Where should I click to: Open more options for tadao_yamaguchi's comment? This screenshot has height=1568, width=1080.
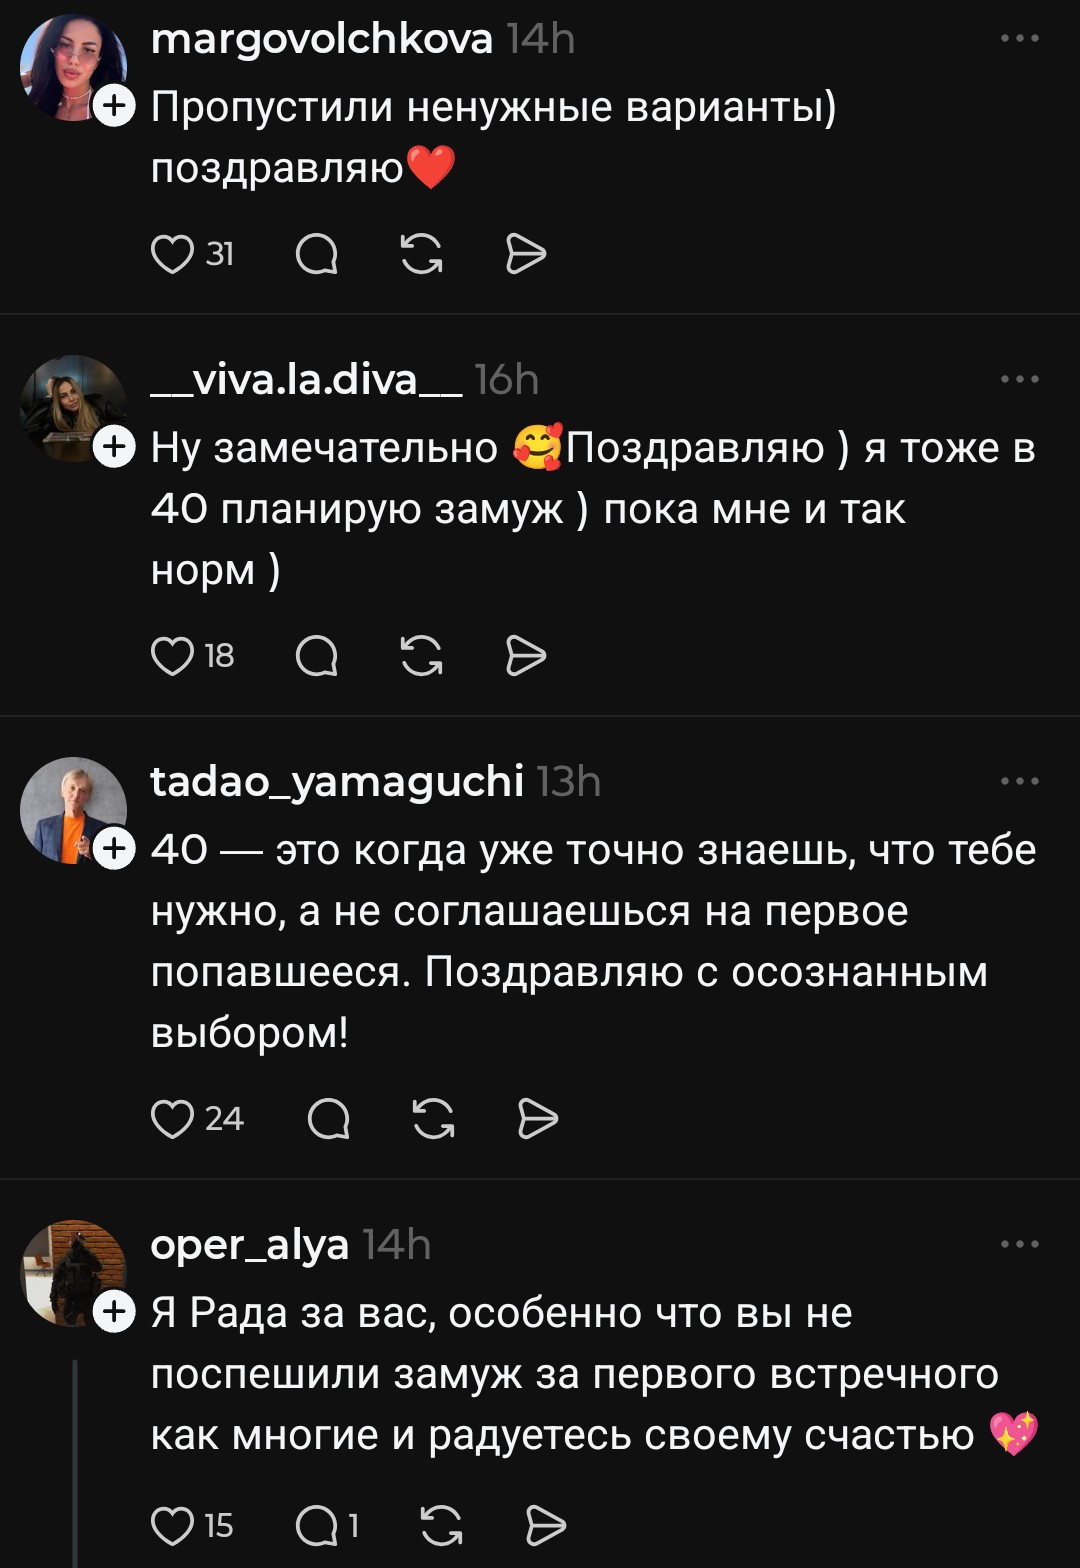tap(1019, 781)
